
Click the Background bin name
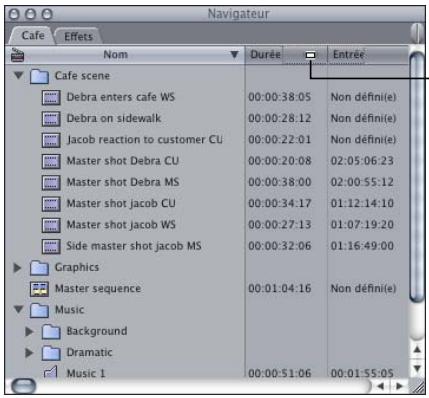tap(97, 331)
